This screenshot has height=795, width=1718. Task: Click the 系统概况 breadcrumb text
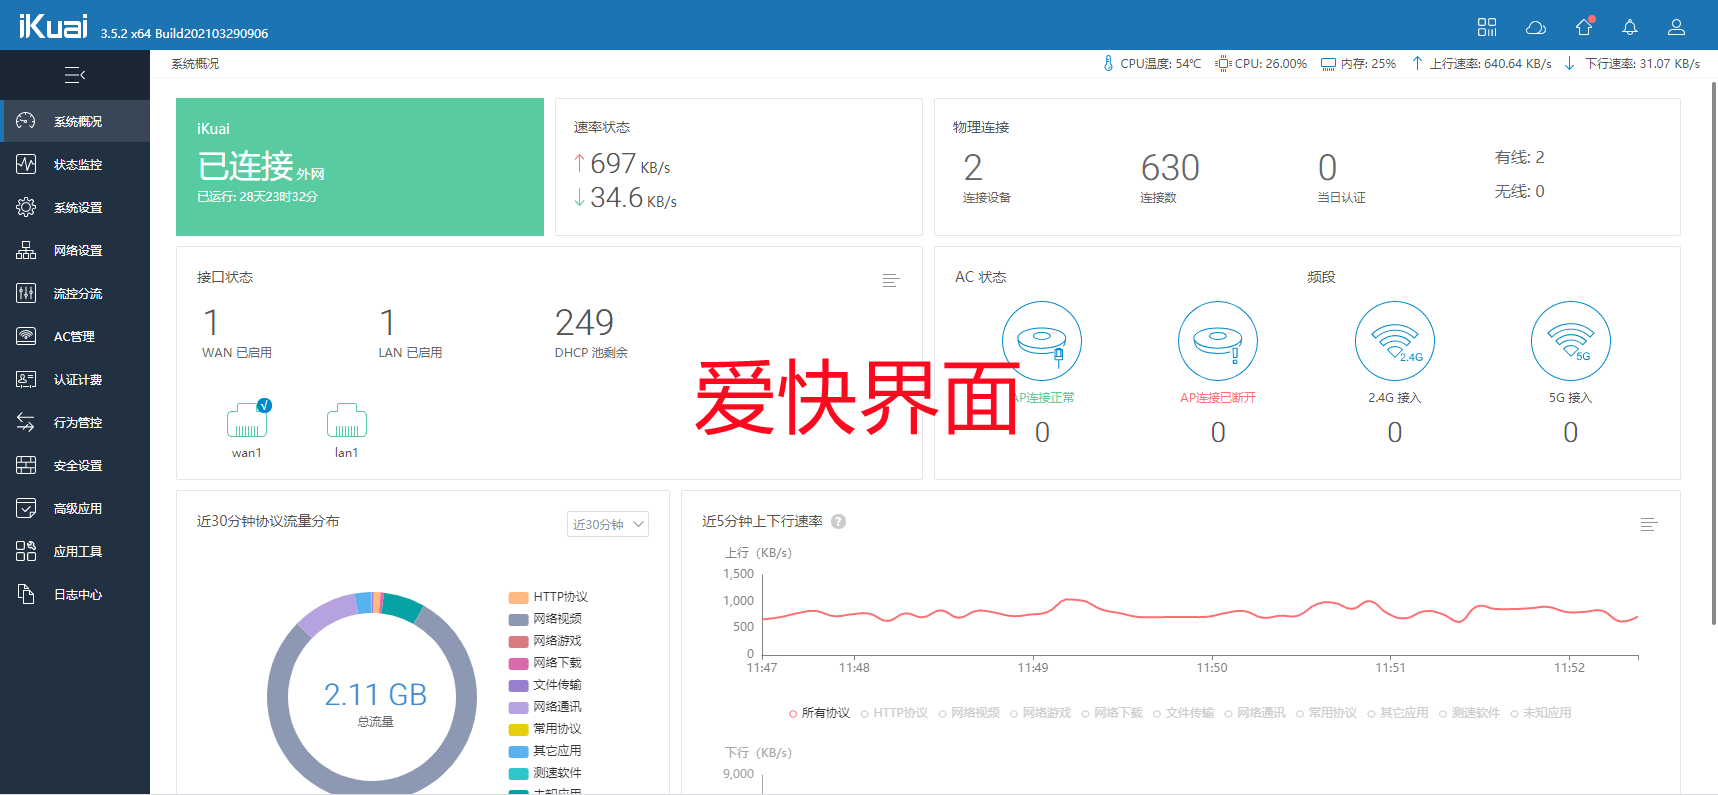coord(195,64)
